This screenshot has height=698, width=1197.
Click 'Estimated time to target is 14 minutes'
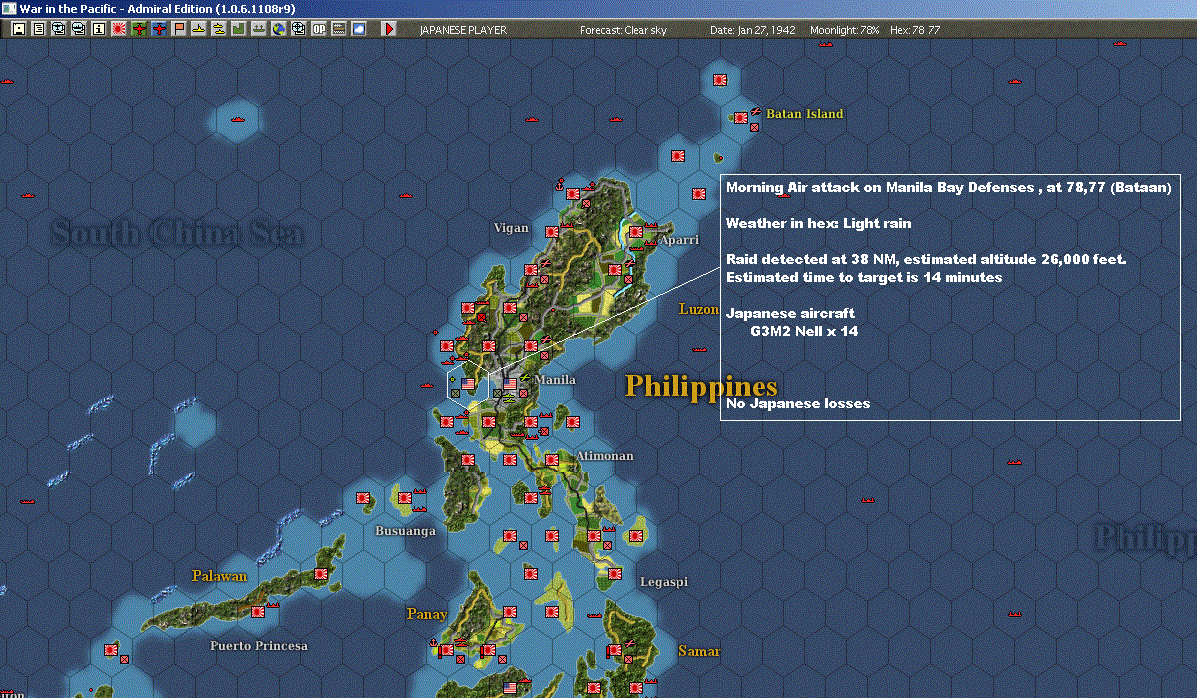[864, 277]
